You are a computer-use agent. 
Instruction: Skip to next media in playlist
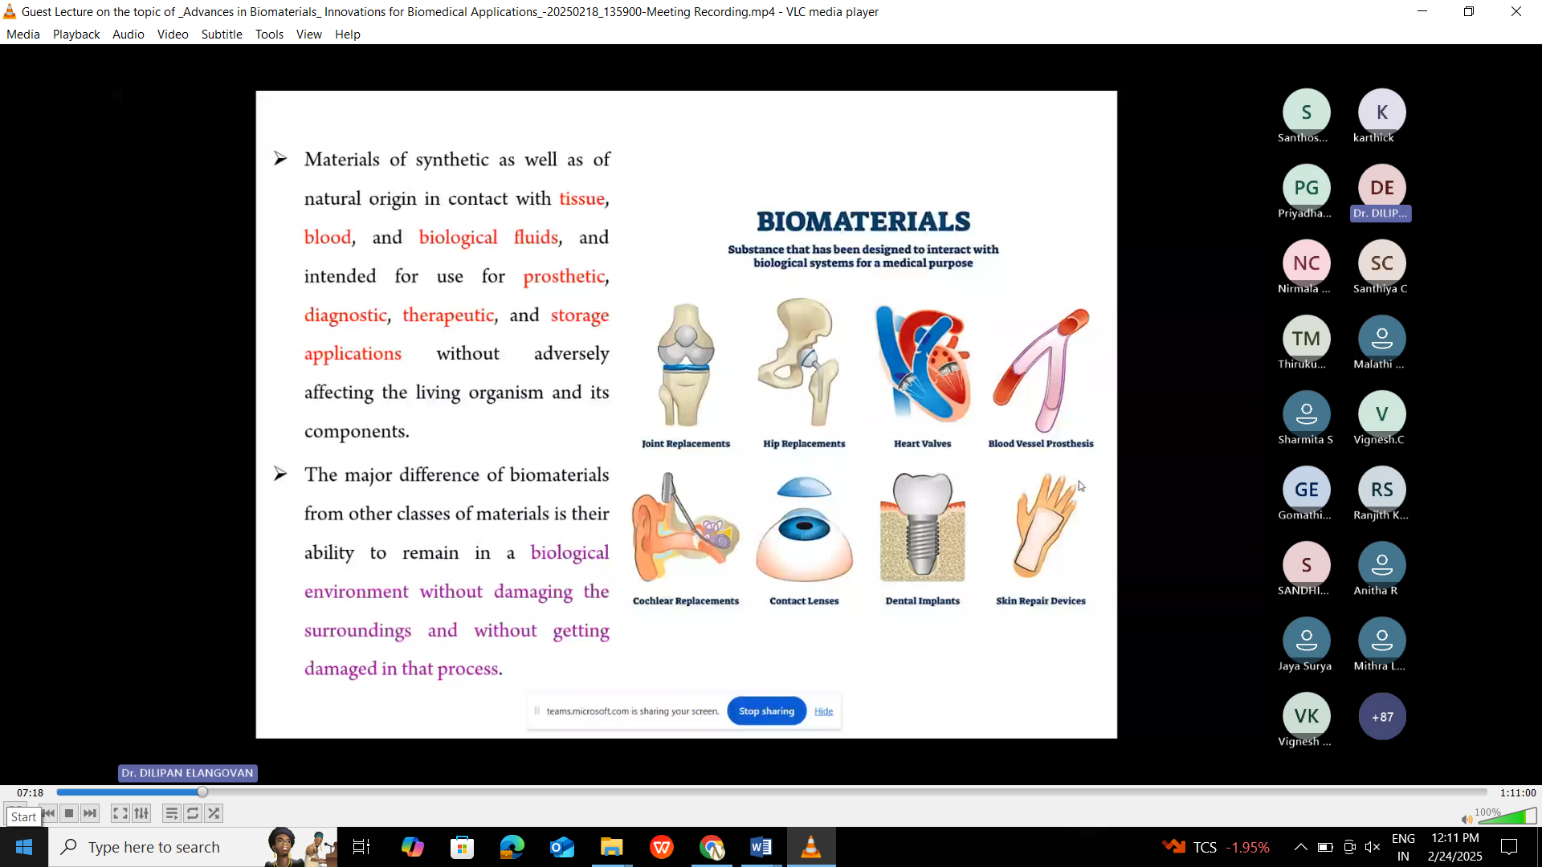90,814
